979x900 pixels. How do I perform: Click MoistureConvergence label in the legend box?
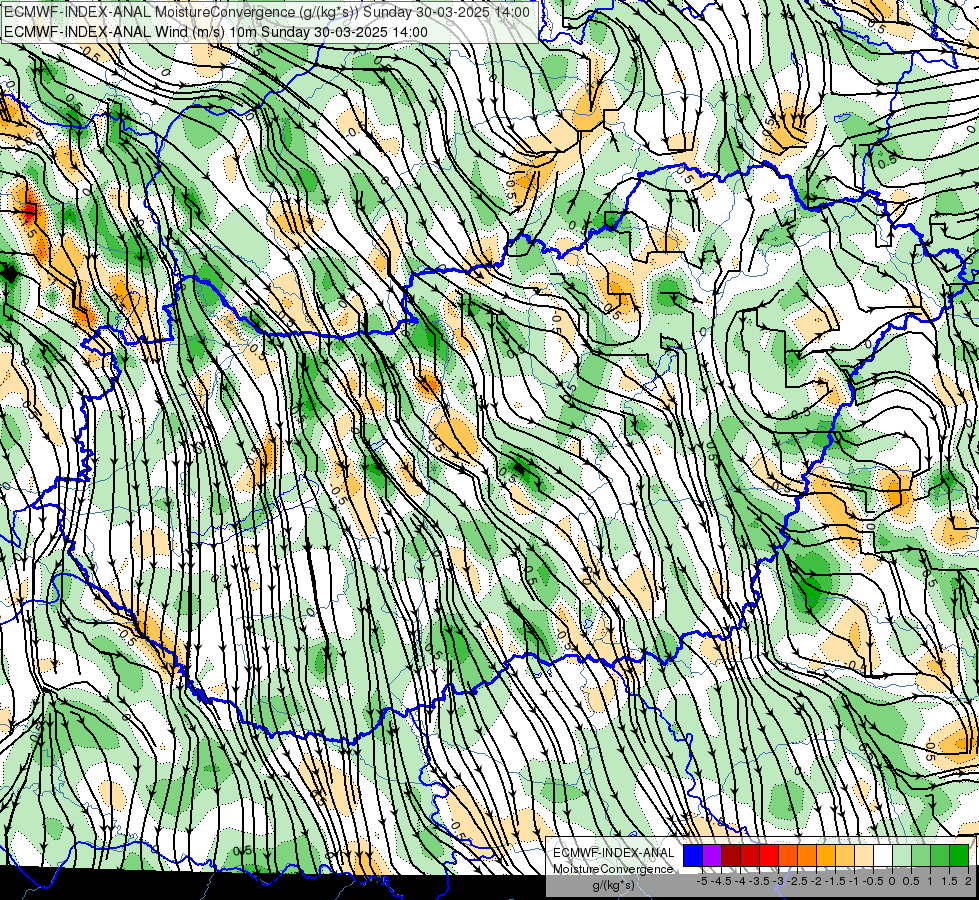(613, 869)
